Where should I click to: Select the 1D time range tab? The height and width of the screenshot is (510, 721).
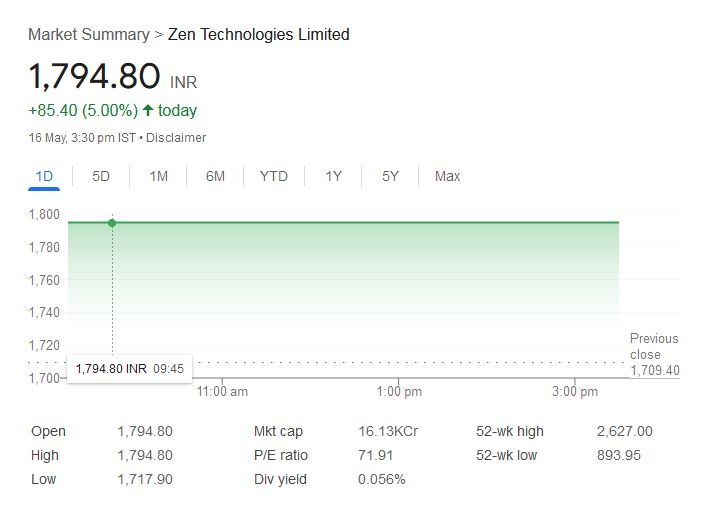pyautogui.click(x=44, y=176)
